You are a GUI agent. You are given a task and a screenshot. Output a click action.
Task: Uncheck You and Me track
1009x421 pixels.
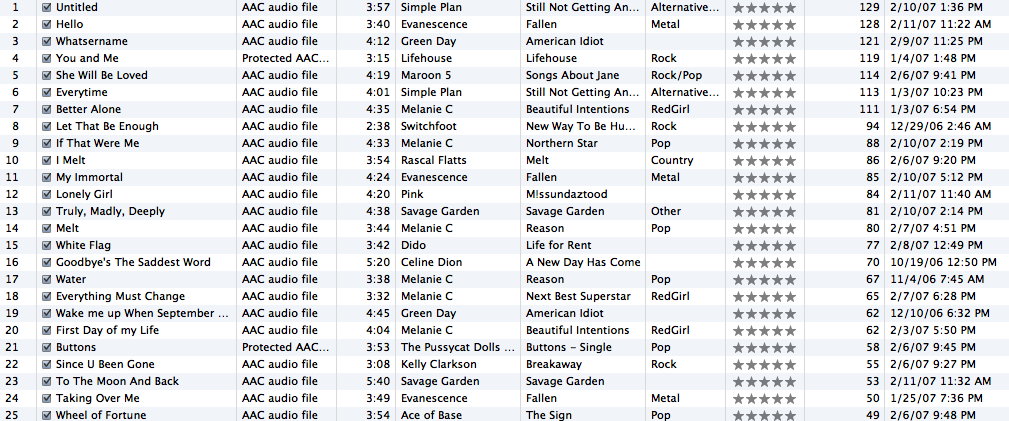click(x=46, y=58)
